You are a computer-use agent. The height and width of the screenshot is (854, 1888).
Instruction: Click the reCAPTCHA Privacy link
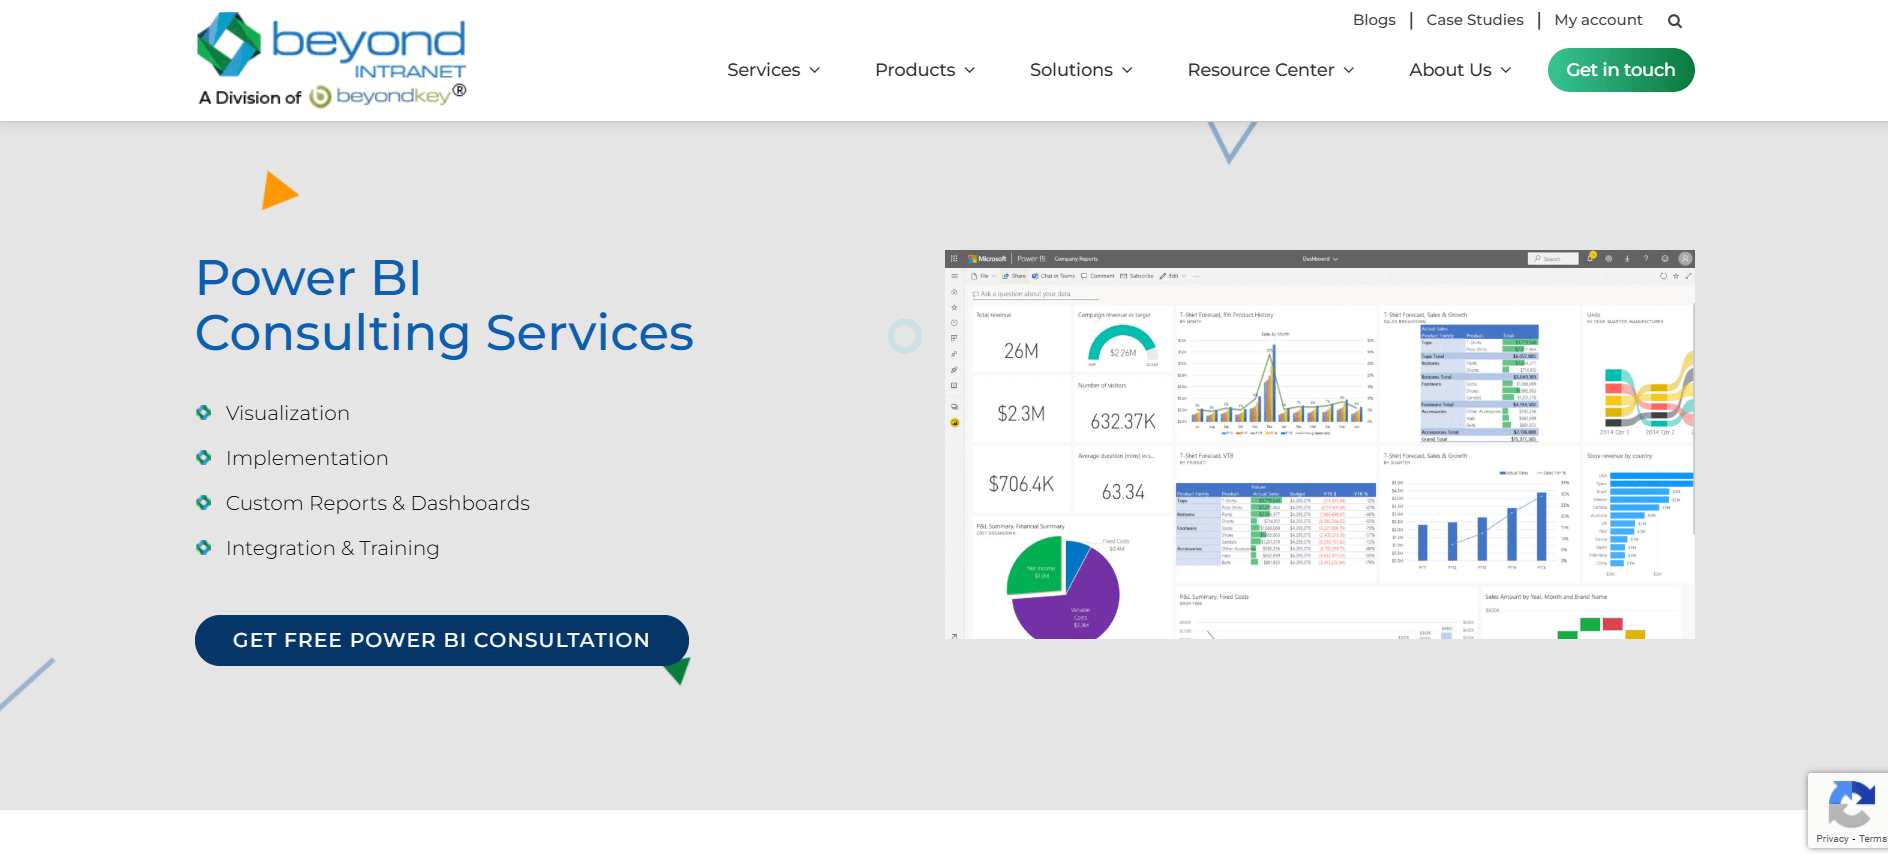click(1832, 839)
